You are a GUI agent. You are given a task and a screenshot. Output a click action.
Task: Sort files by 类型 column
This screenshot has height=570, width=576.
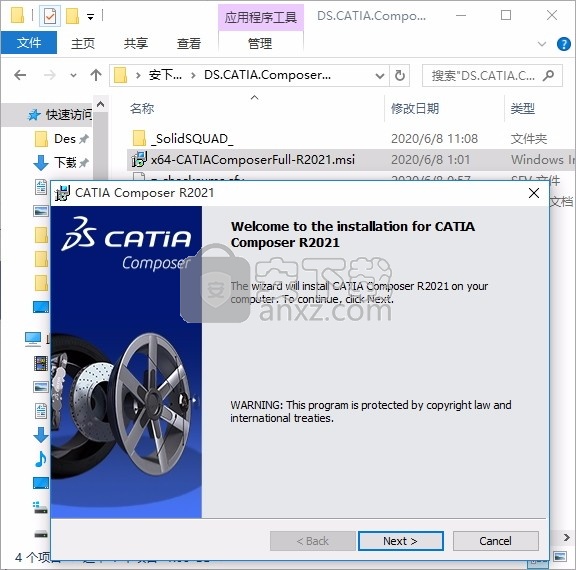522,109
